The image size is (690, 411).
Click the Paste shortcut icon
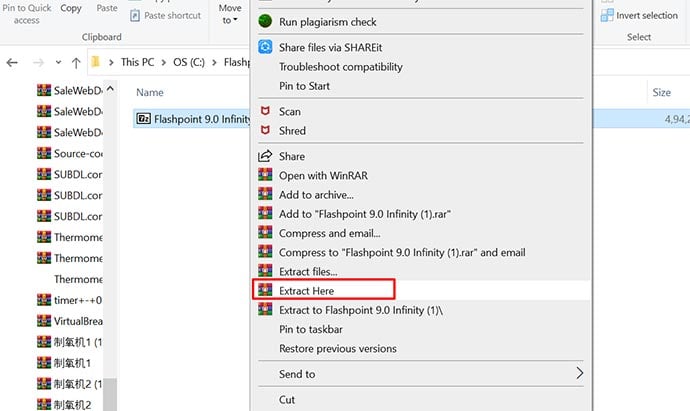point(135,15)
